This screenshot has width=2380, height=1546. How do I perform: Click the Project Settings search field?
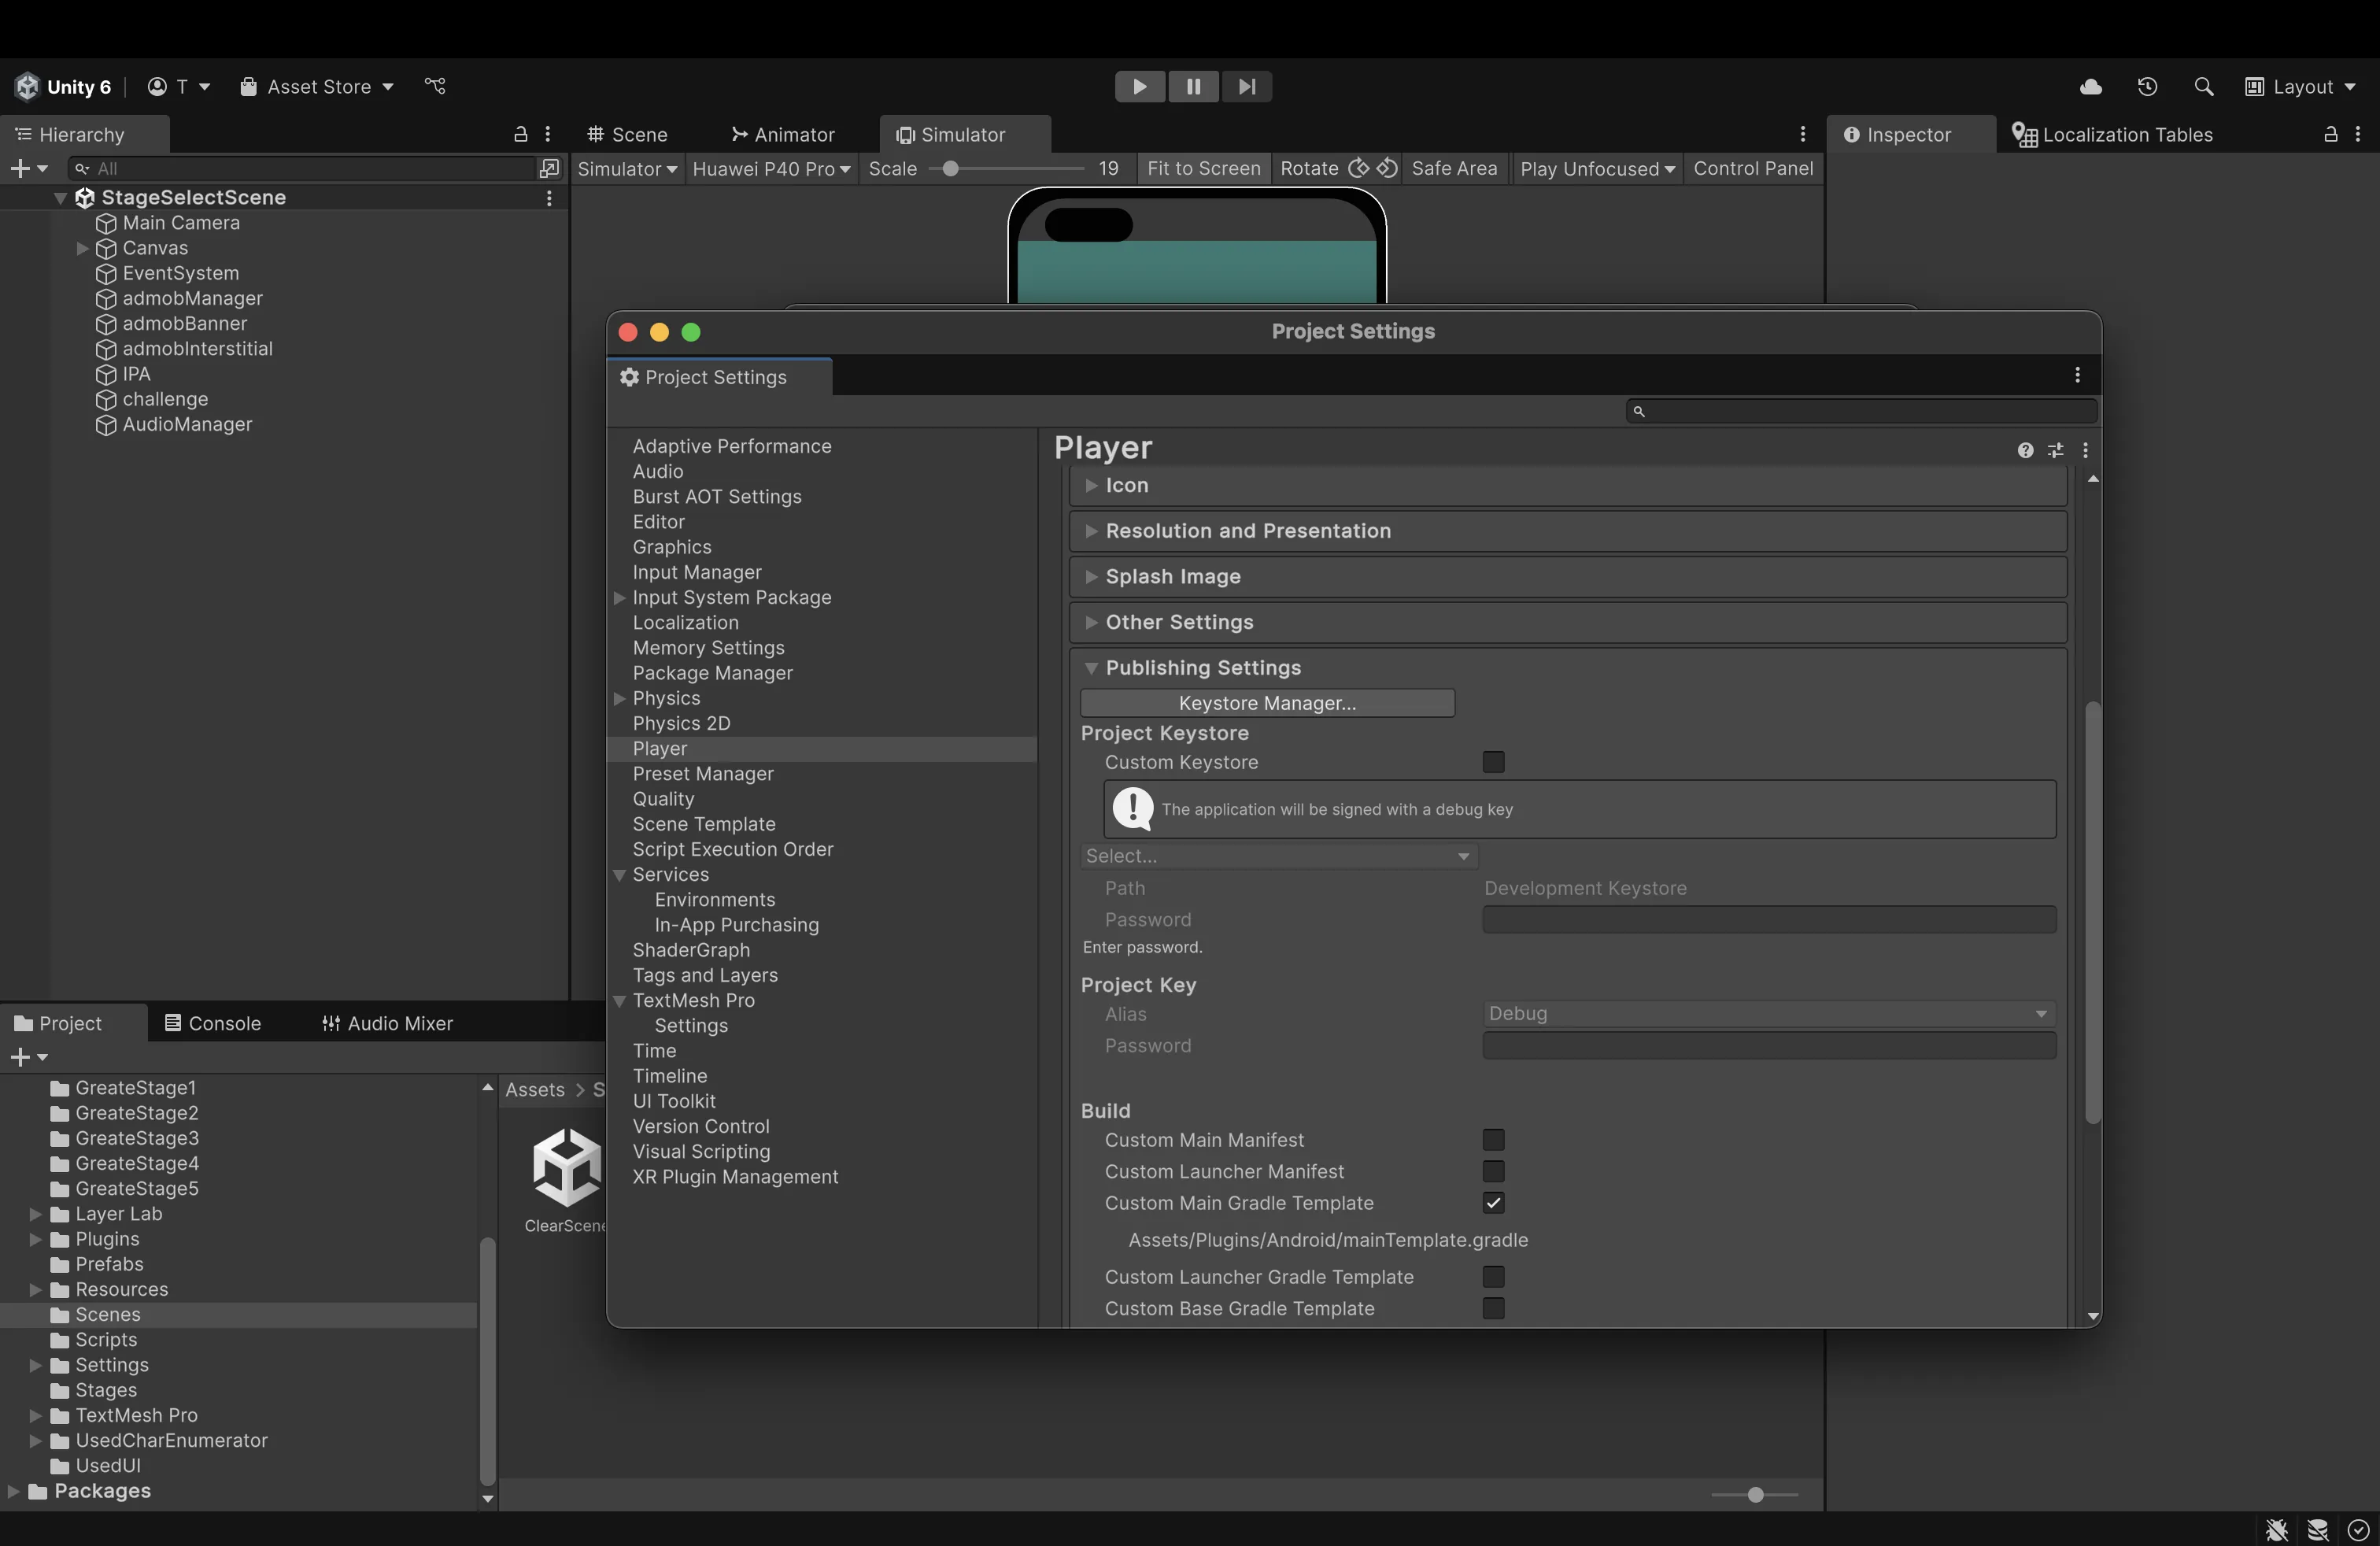1858,411
